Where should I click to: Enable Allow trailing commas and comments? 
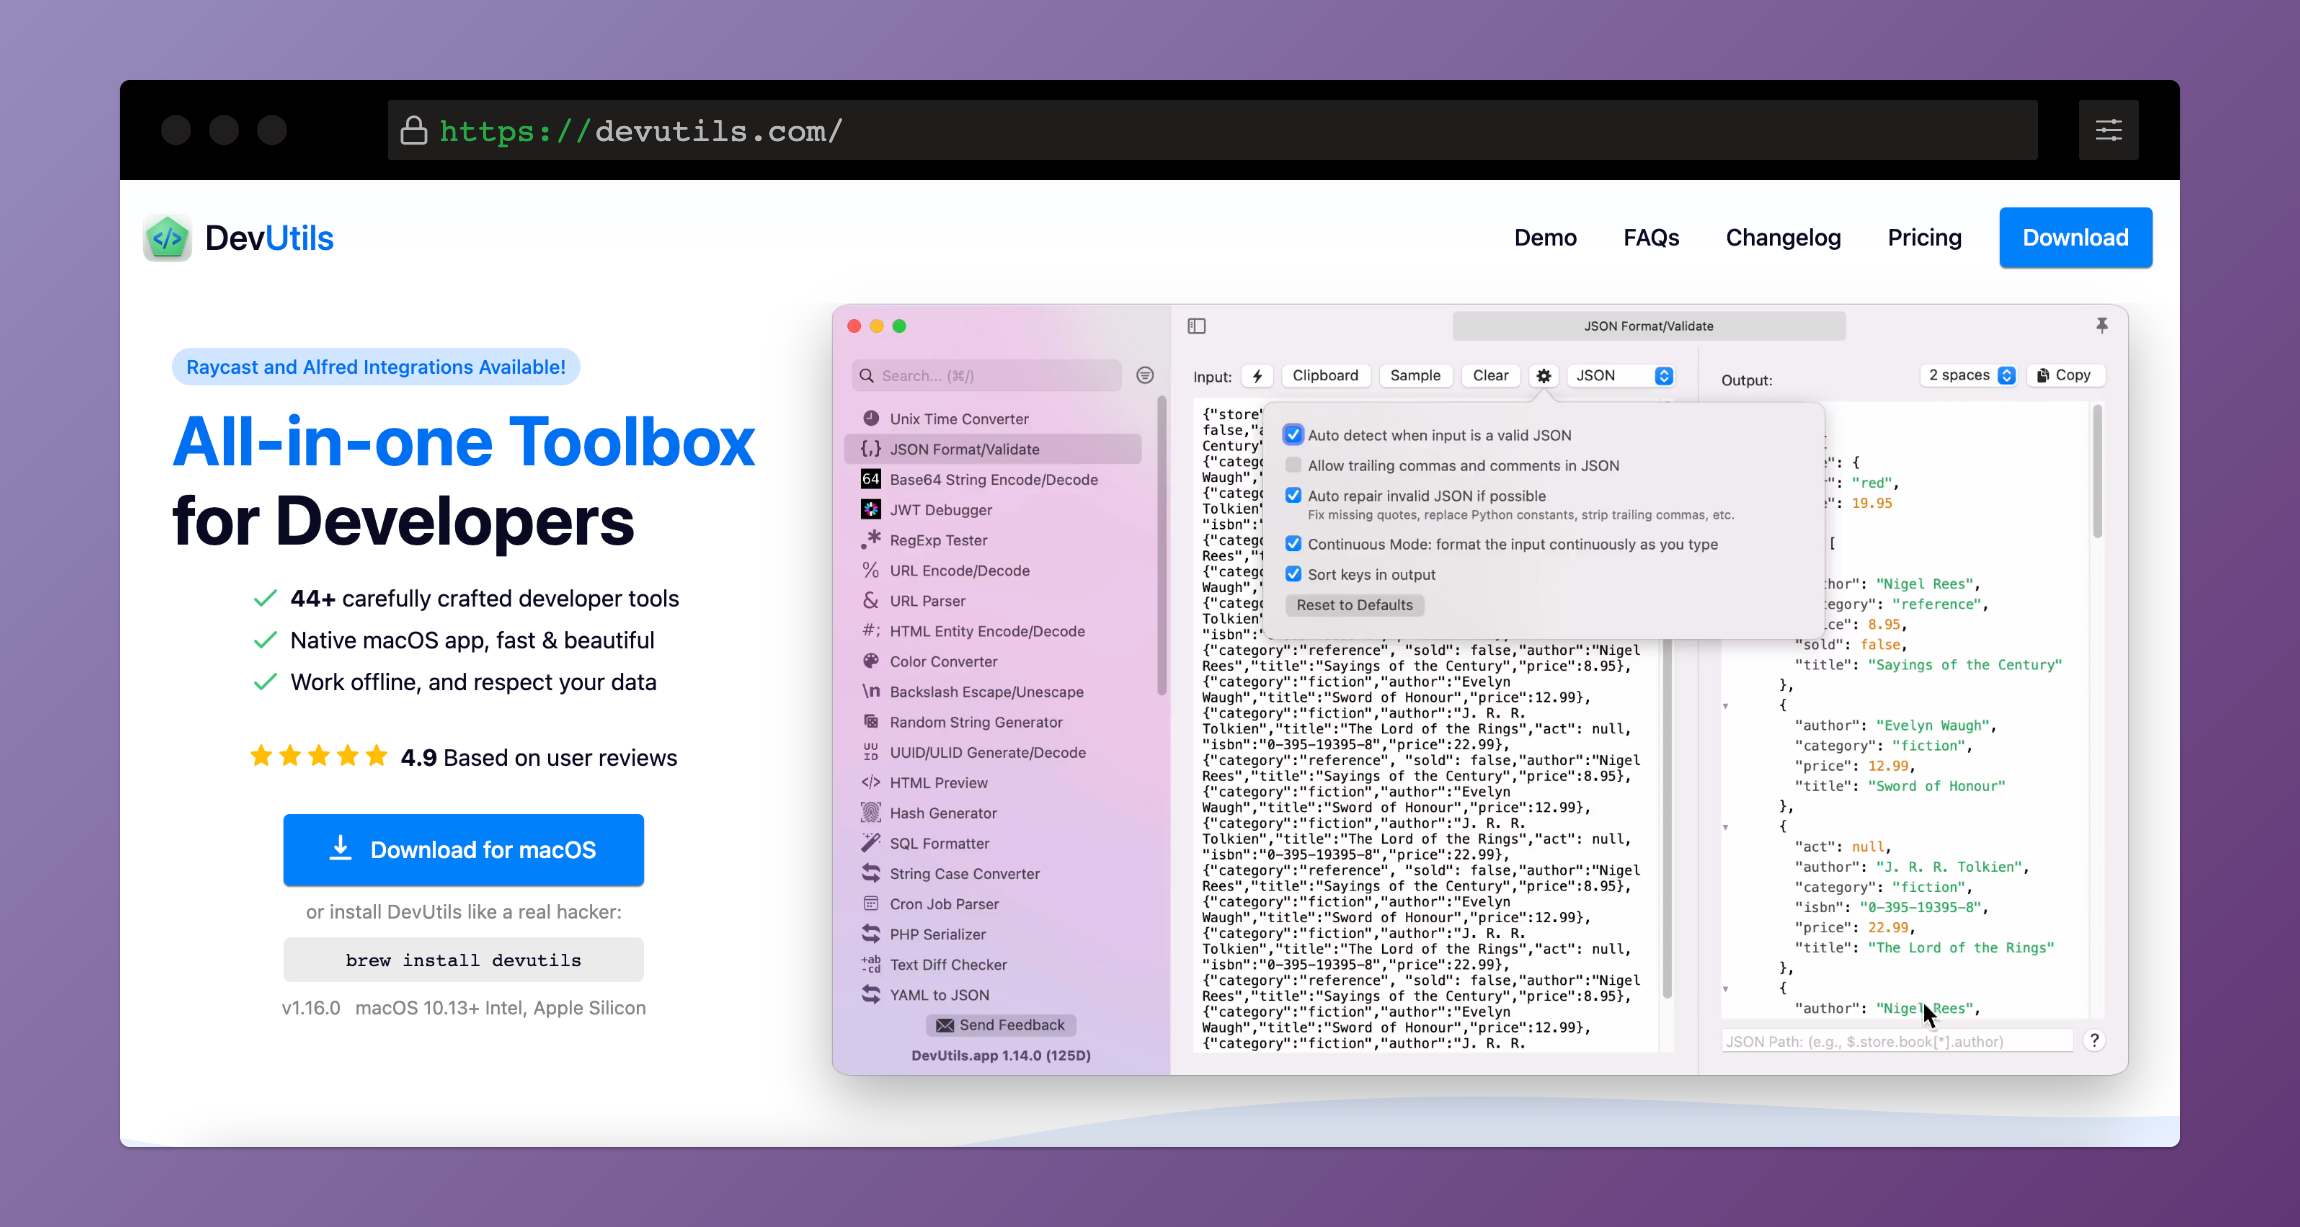(1293, 465)
